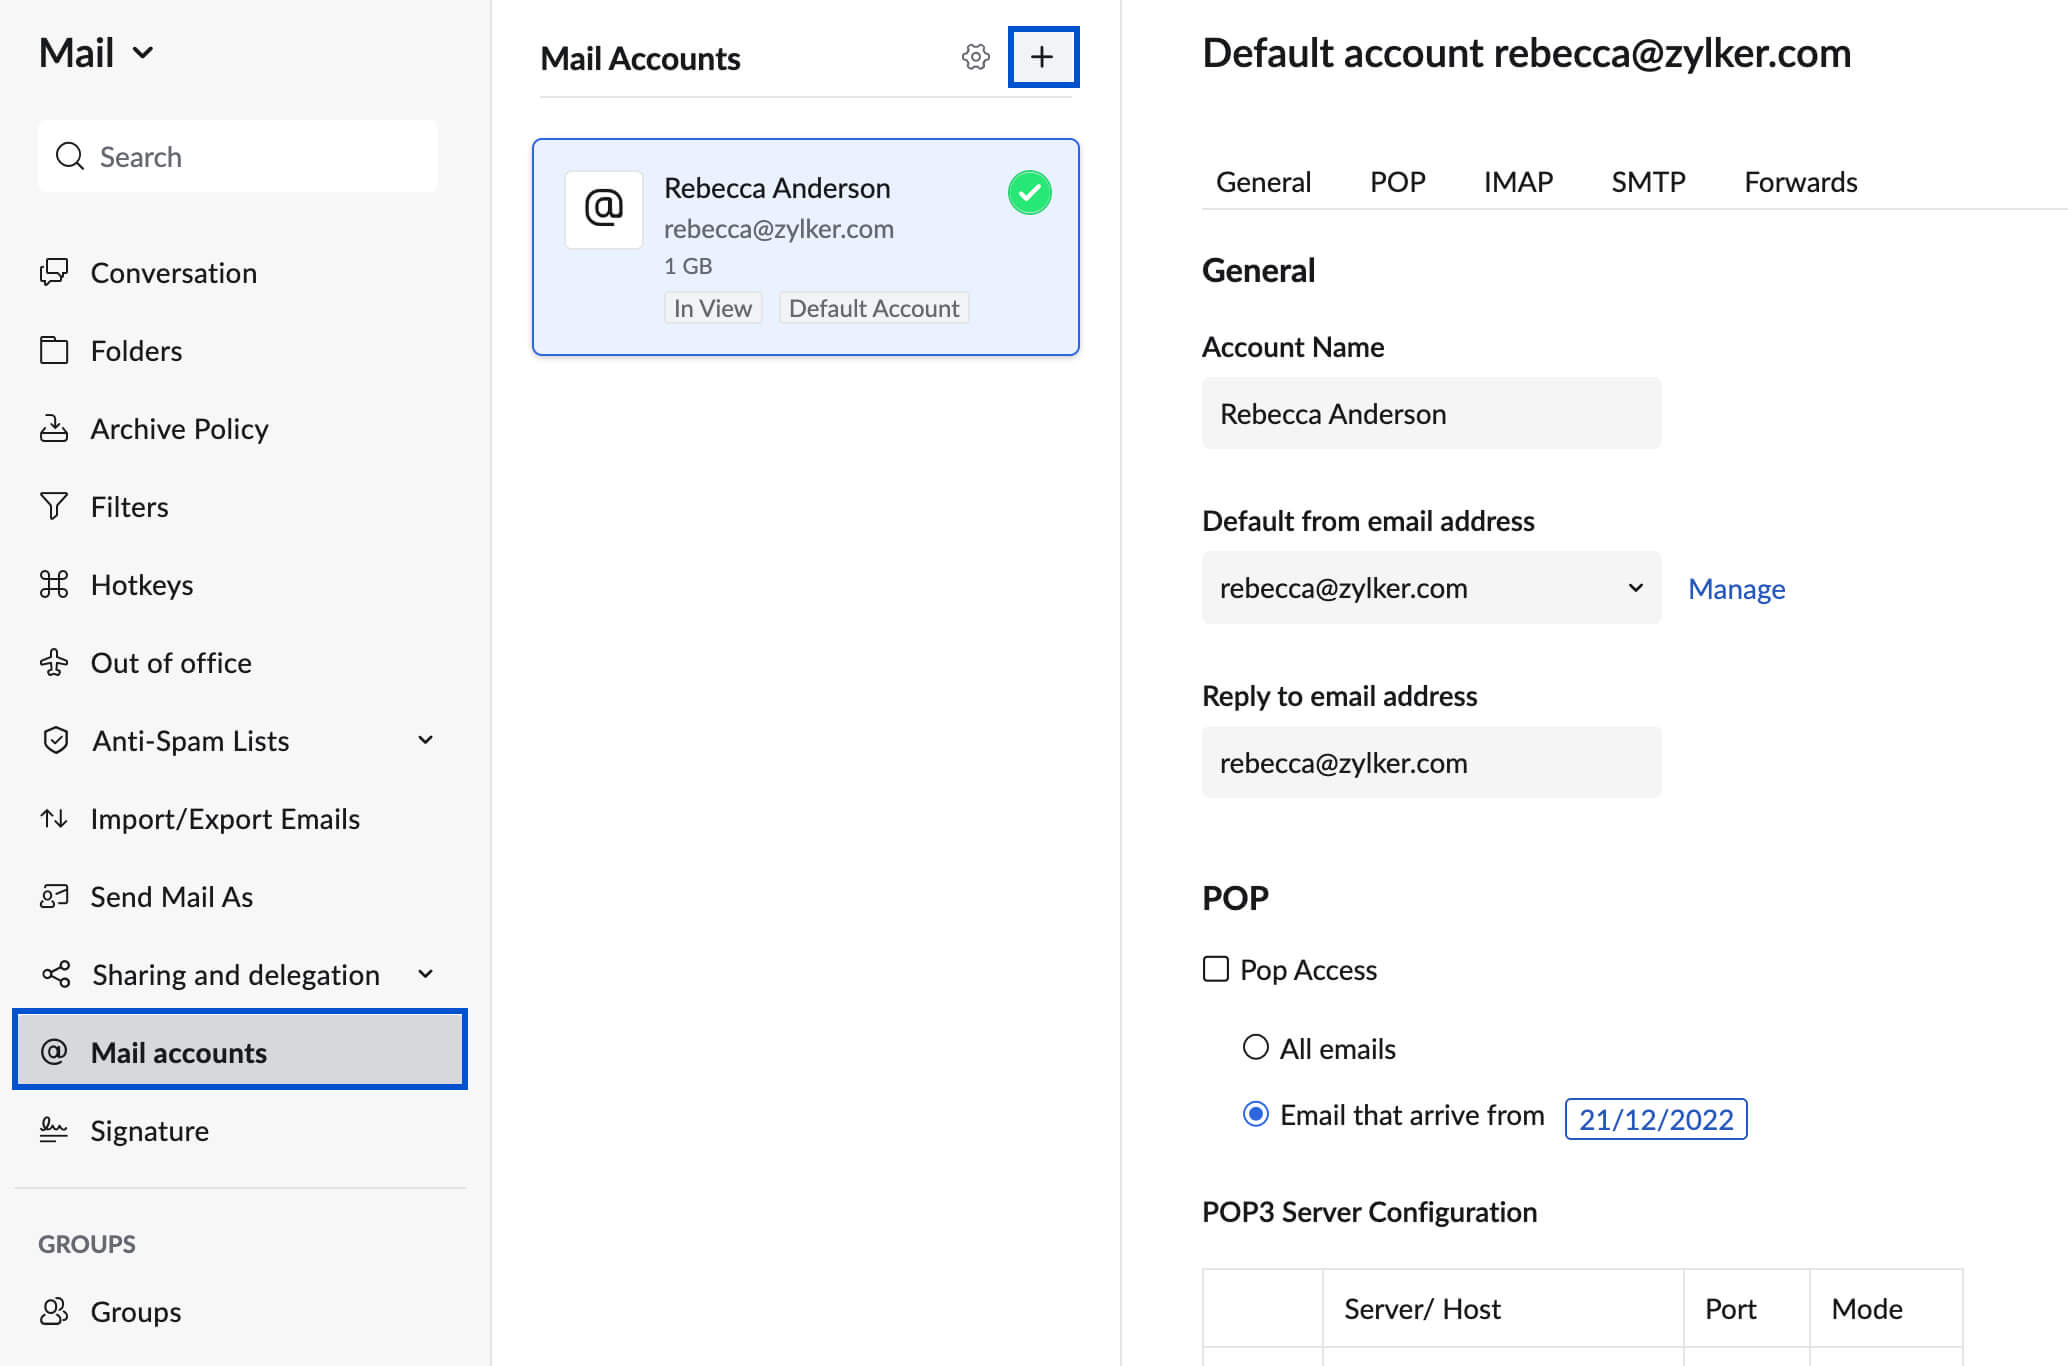Expand Sharing and delegation section
The width and height of the screenshot is (2068, 1366).
click(425, 973)
